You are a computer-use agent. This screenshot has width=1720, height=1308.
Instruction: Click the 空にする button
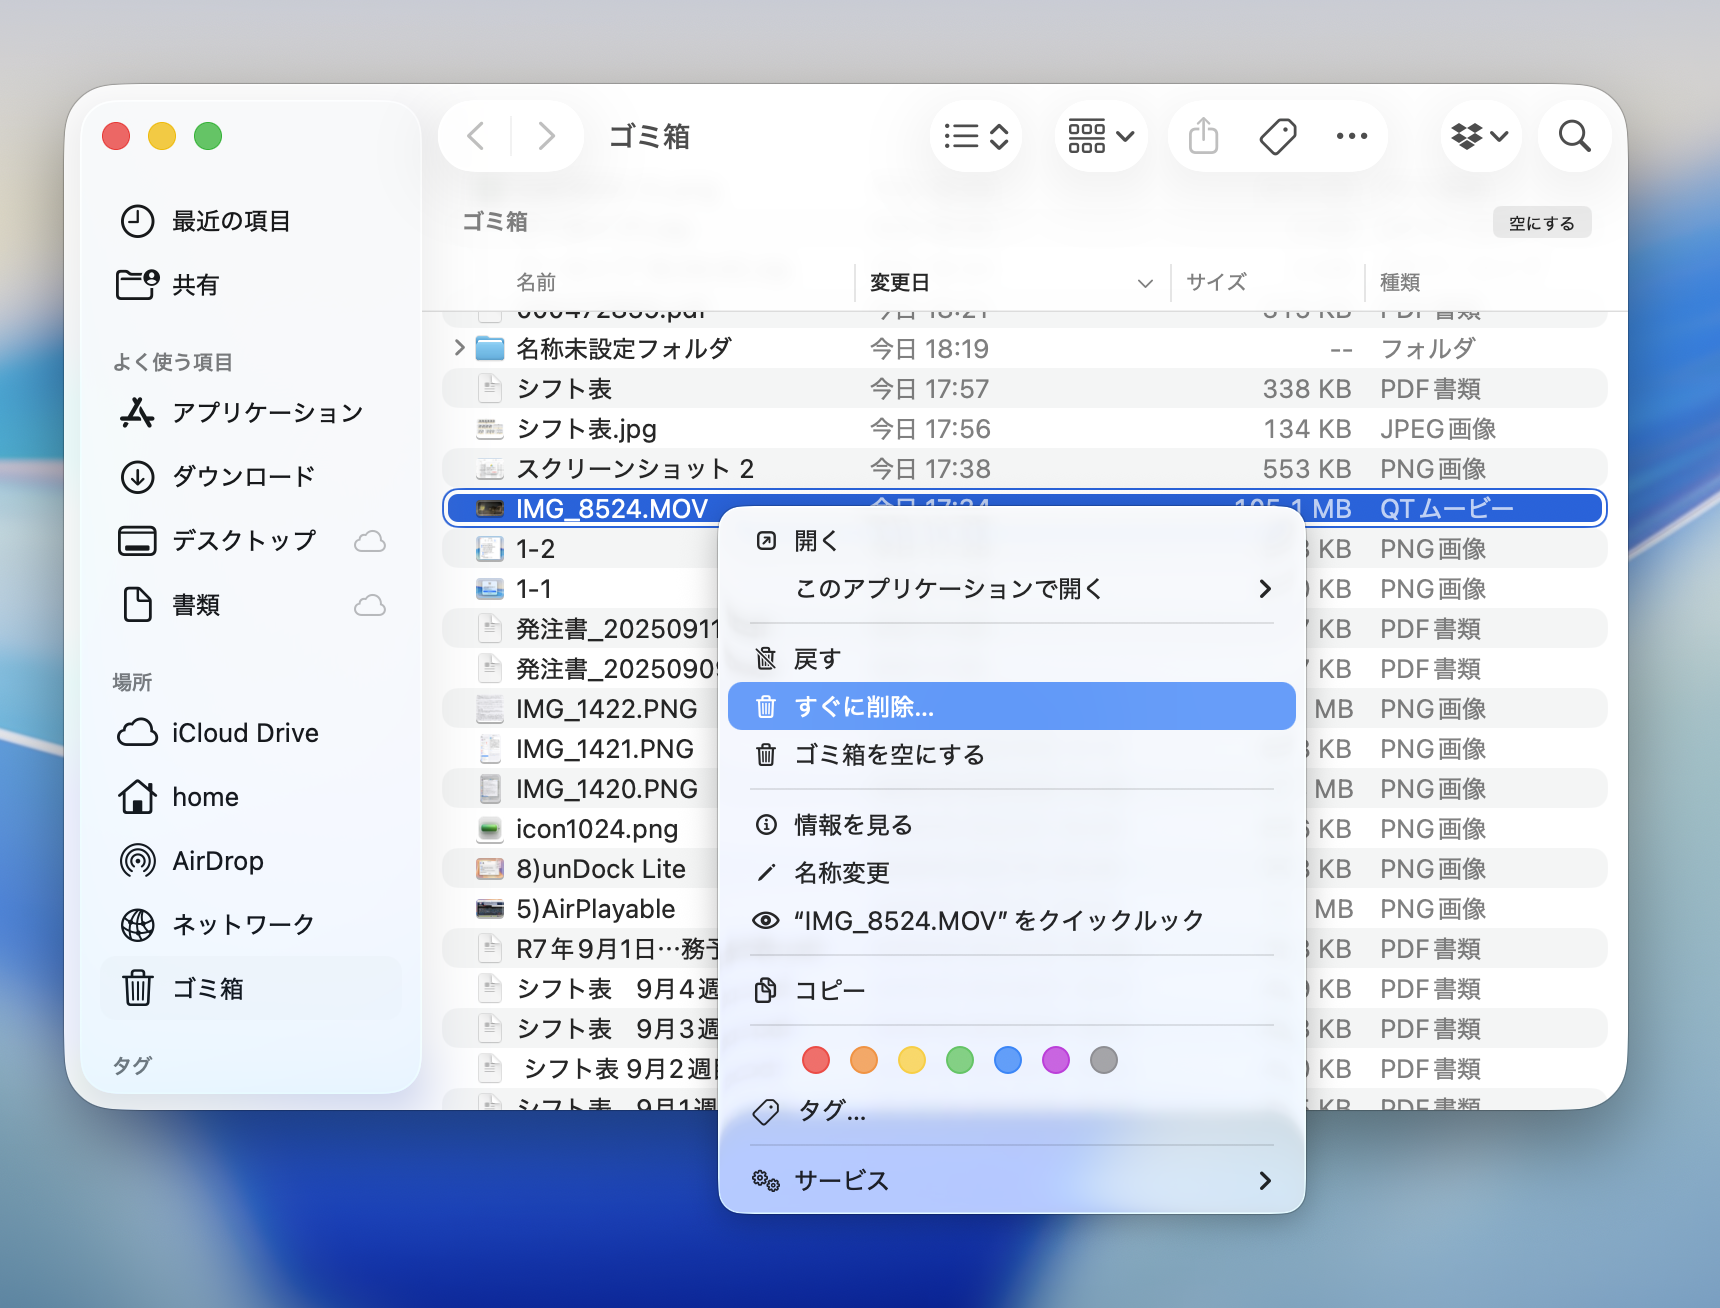point(1542,223)
